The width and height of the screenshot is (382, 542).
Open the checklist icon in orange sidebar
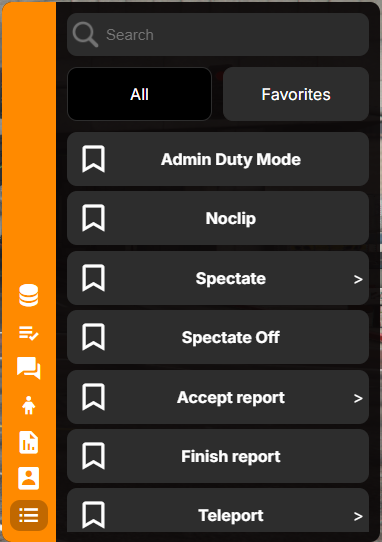point(29,334)
